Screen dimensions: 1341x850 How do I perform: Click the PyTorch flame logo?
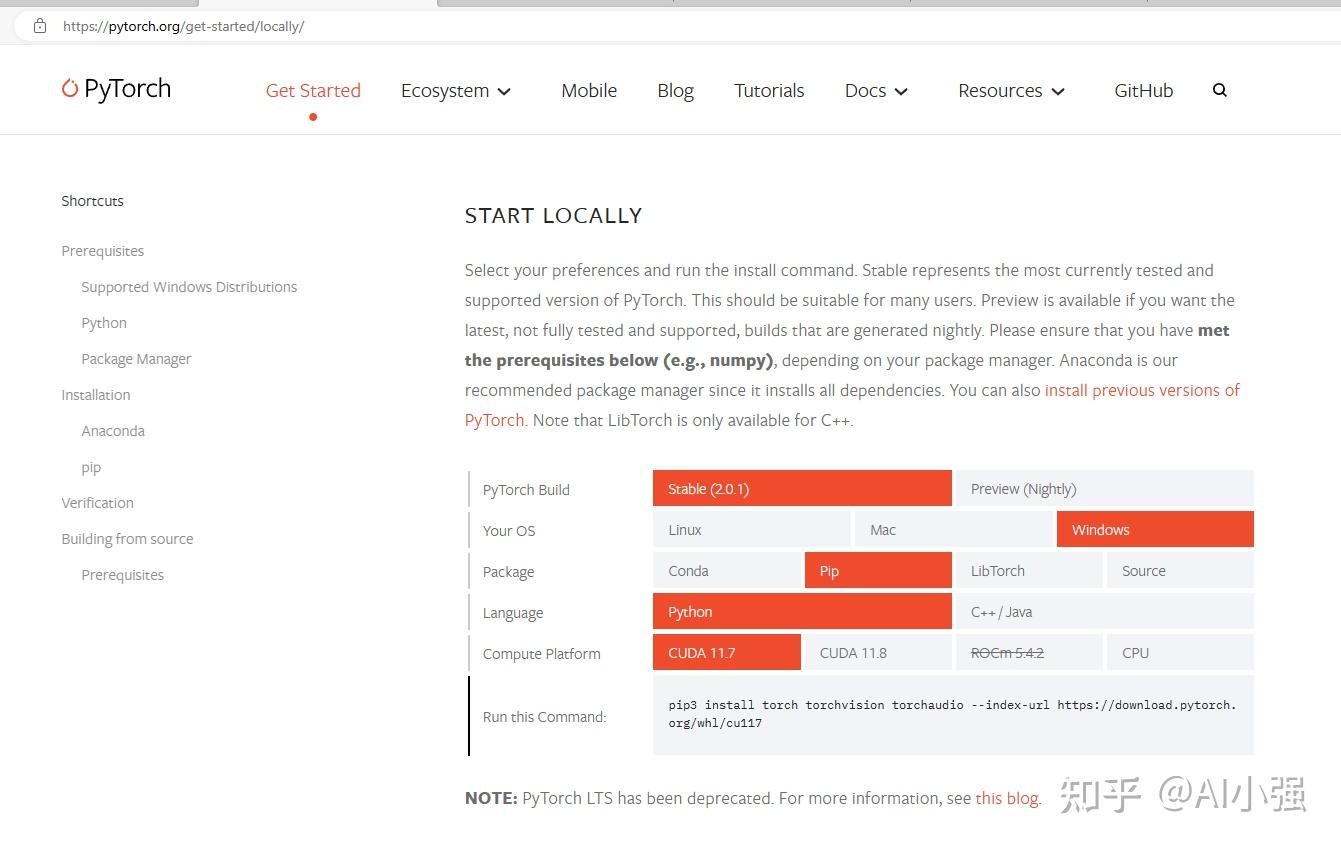[x=70, y=89]
